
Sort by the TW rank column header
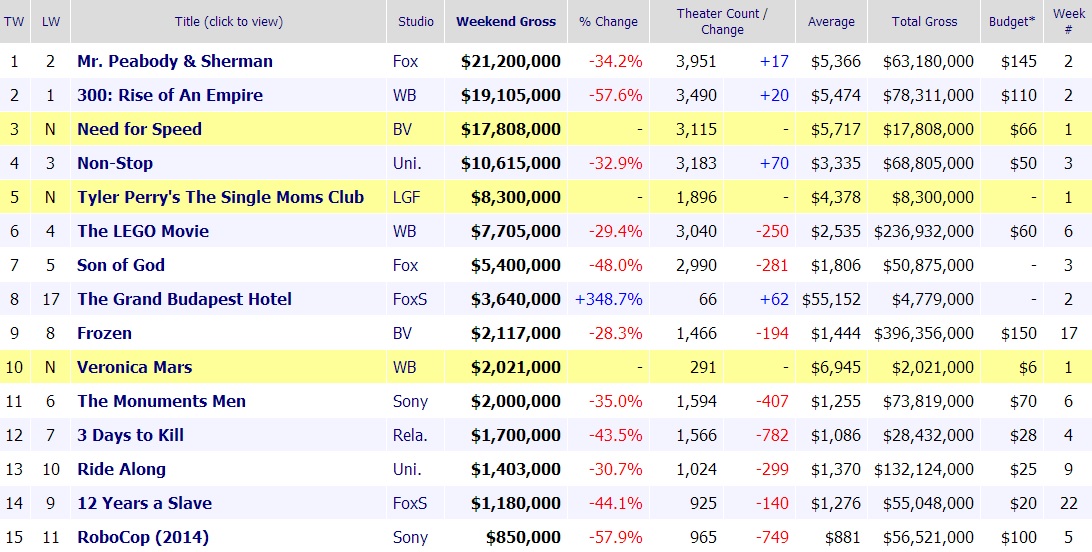click(x=14, y=21)
